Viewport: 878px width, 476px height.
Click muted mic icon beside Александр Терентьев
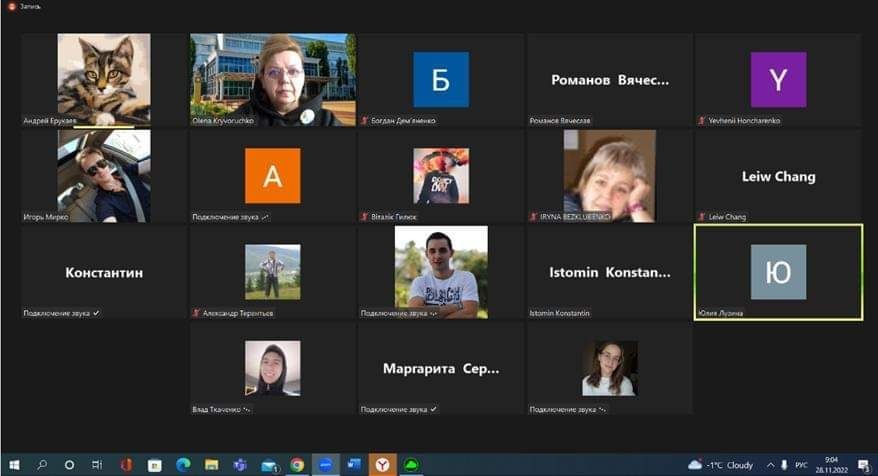(196, 313)
